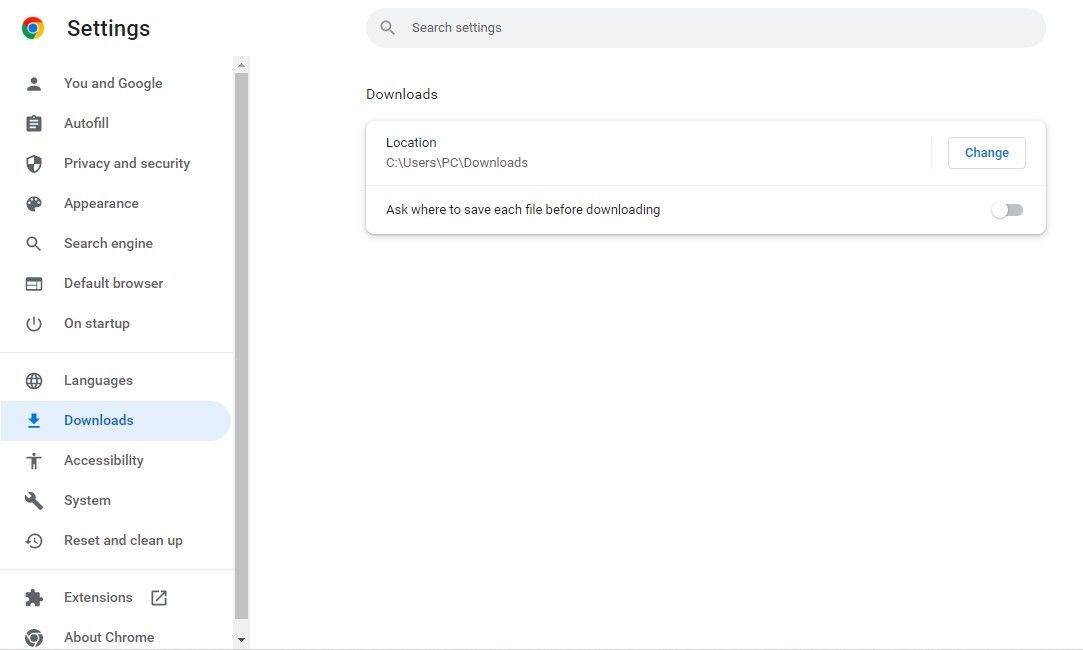Image resolution: width=1083 pixels, height=650 pixels.
Task: Click the Reset and clean up clock icon
Action: pyautogui.click(x=34, y=540)
